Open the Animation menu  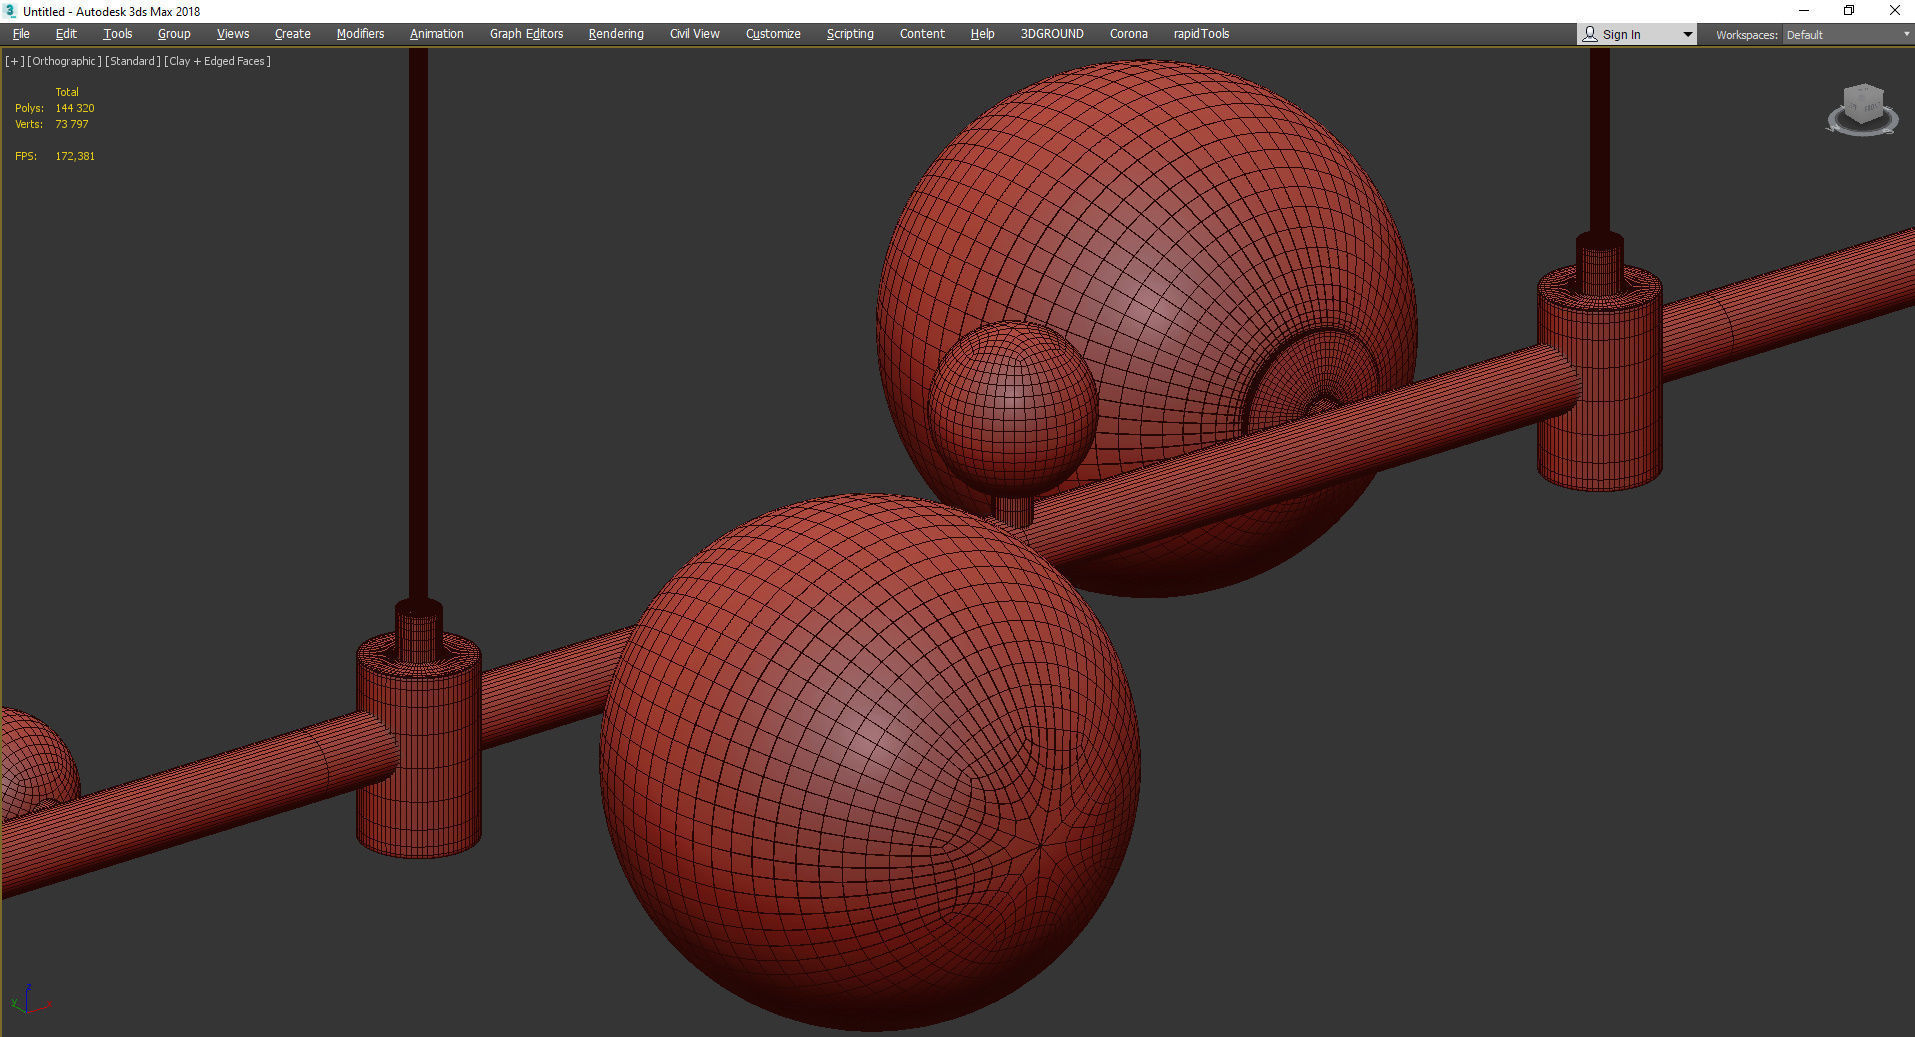point(437,34)
